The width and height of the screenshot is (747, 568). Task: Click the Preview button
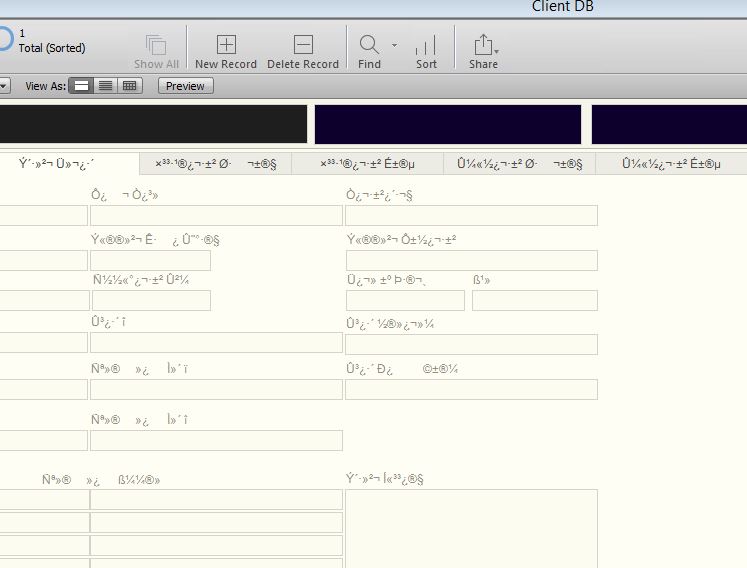(x=185, y=86)
